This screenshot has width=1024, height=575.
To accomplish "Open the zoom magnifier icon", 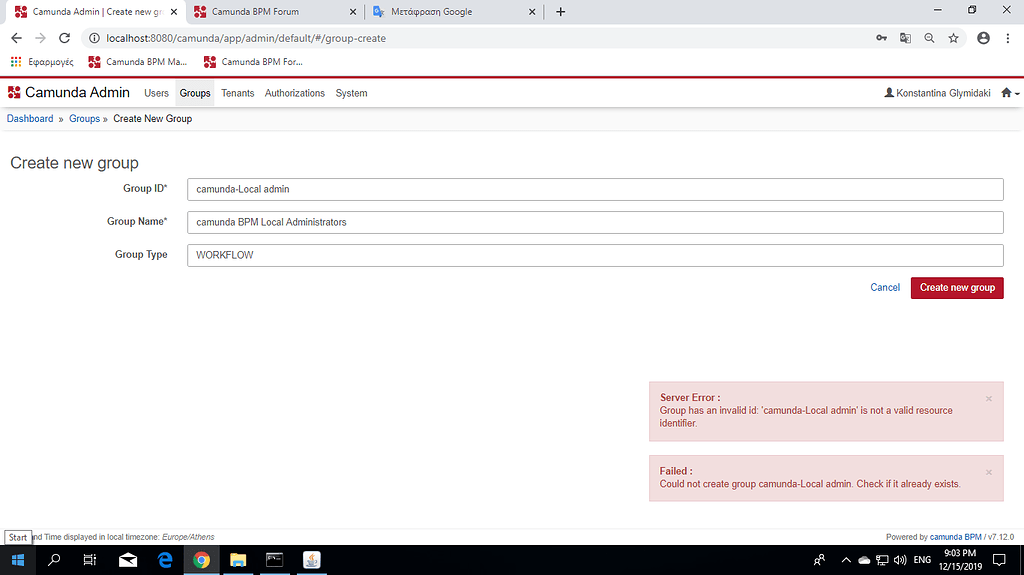I will (929, 38).
